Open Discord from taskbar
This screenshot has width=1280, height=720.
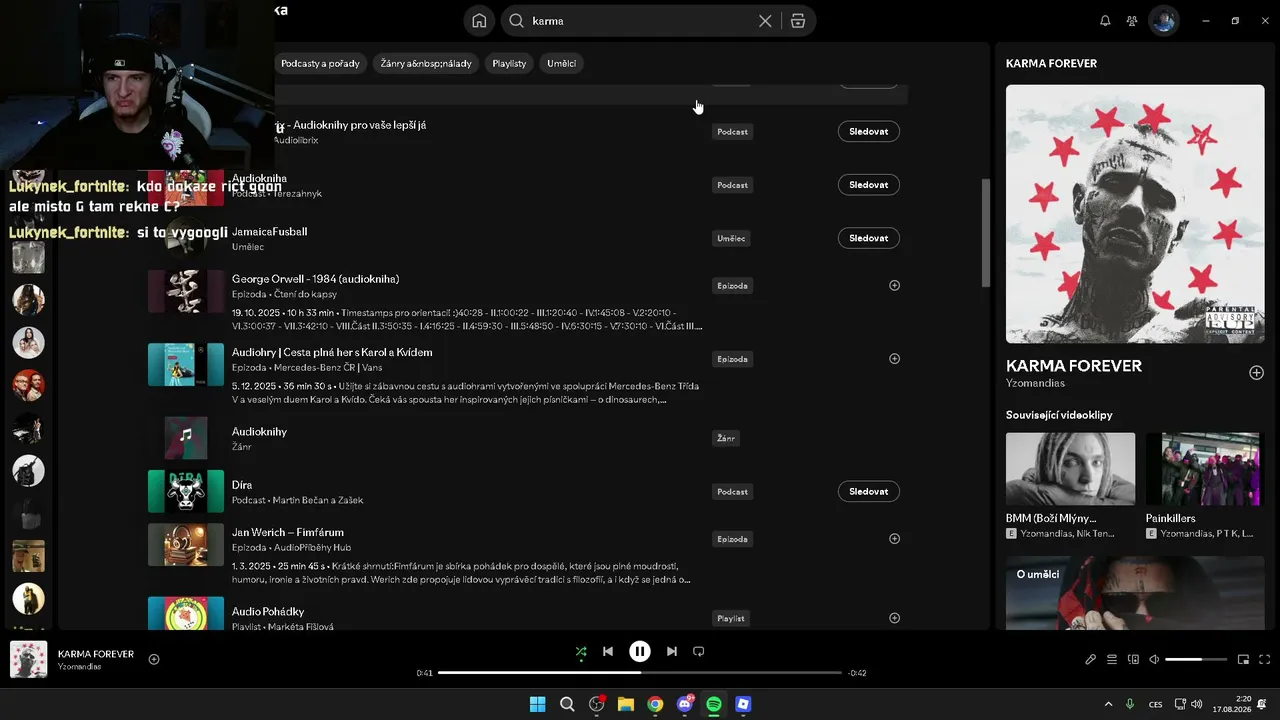(685, 704)
